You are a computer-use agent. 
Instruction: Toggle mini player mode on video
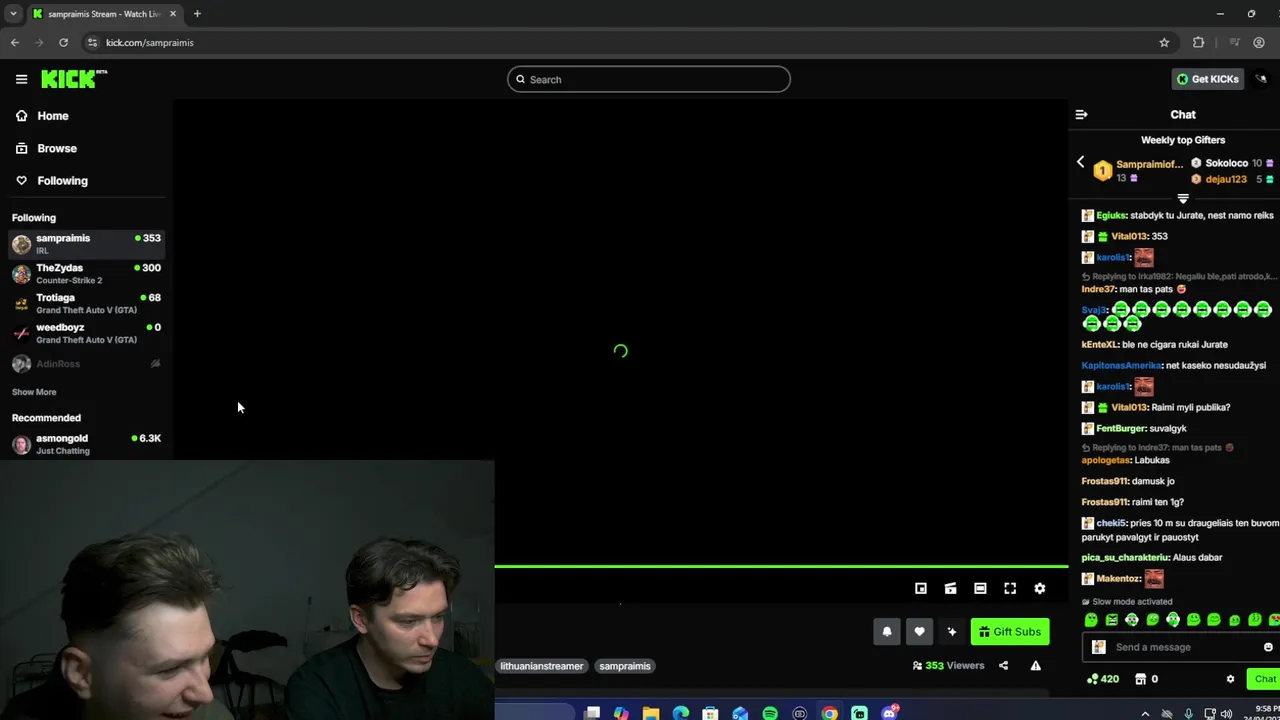(x=921, y=589)
